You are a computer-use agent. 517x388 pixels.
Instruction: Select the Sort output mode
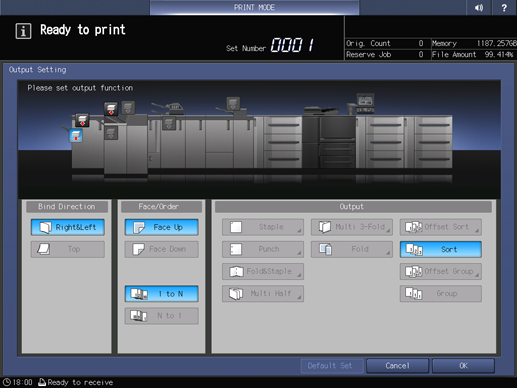pyautogui.click(x=441, y=249)
